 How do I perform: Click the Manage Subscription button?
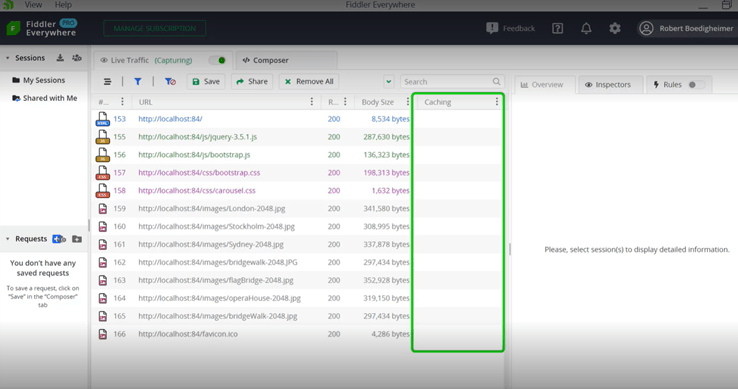(154, 28)
